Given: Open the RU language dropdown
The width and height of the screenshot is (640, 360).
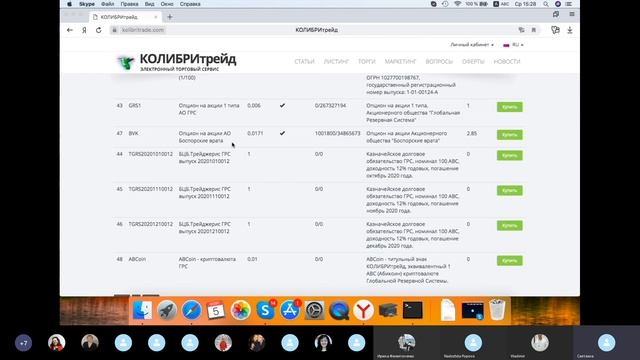Looking at the screenshot, I should pyautogui.click(x=513, y=44).
